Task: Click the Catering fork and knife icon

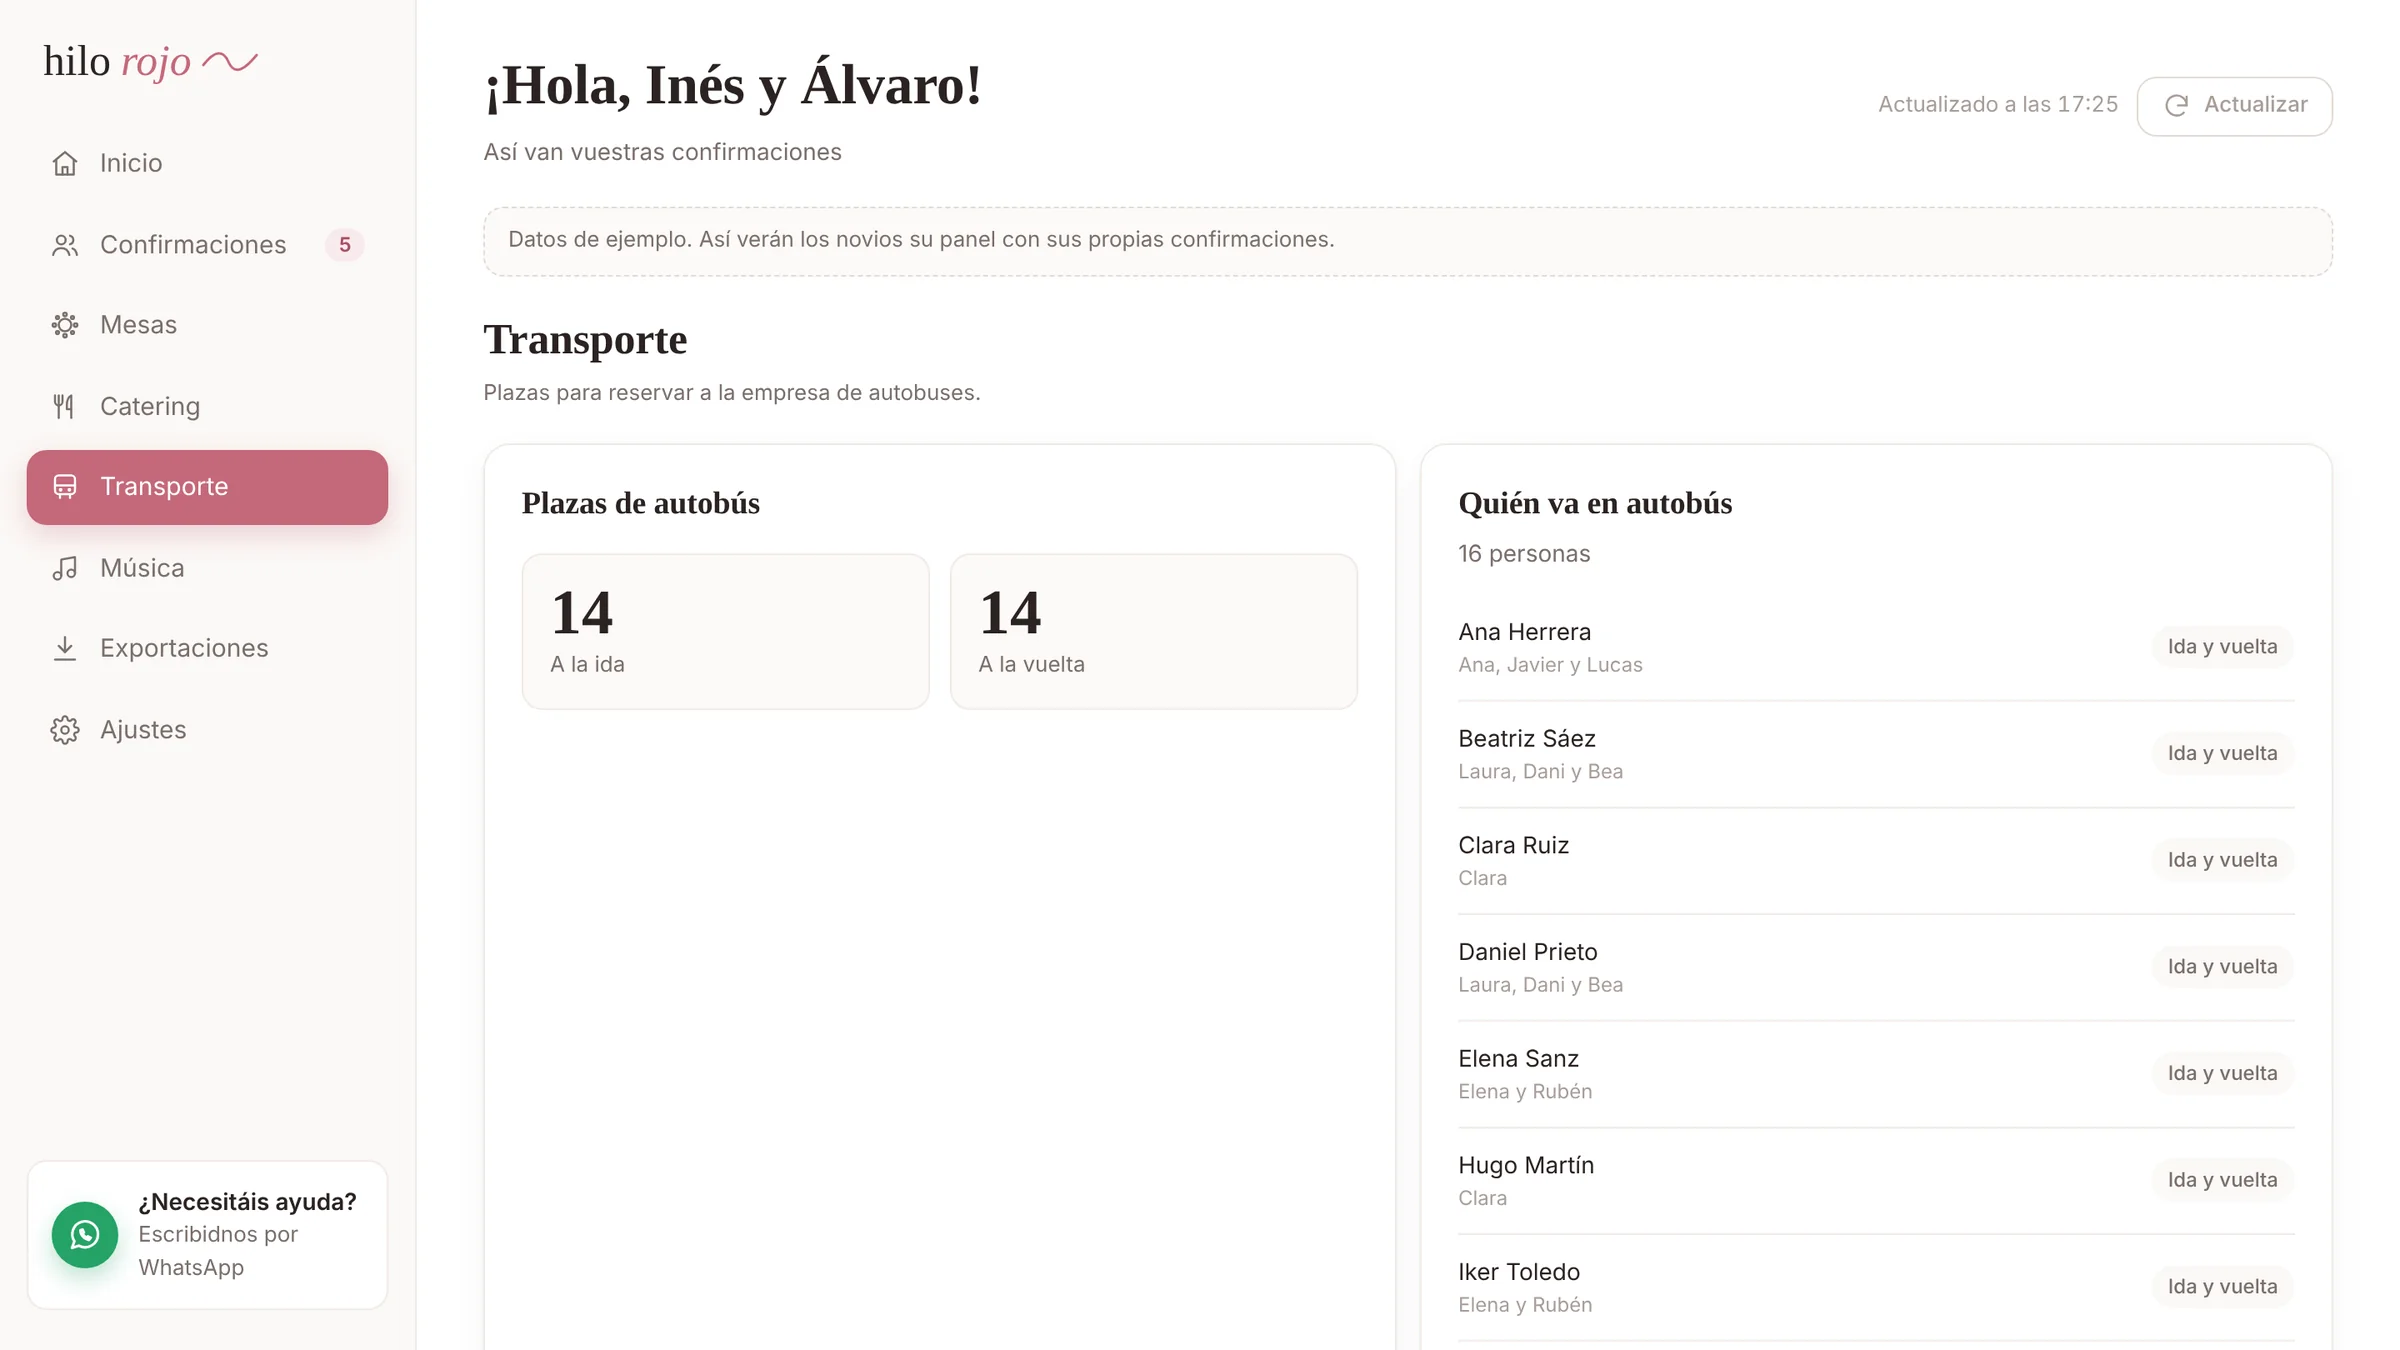Action: coord(65,406)
